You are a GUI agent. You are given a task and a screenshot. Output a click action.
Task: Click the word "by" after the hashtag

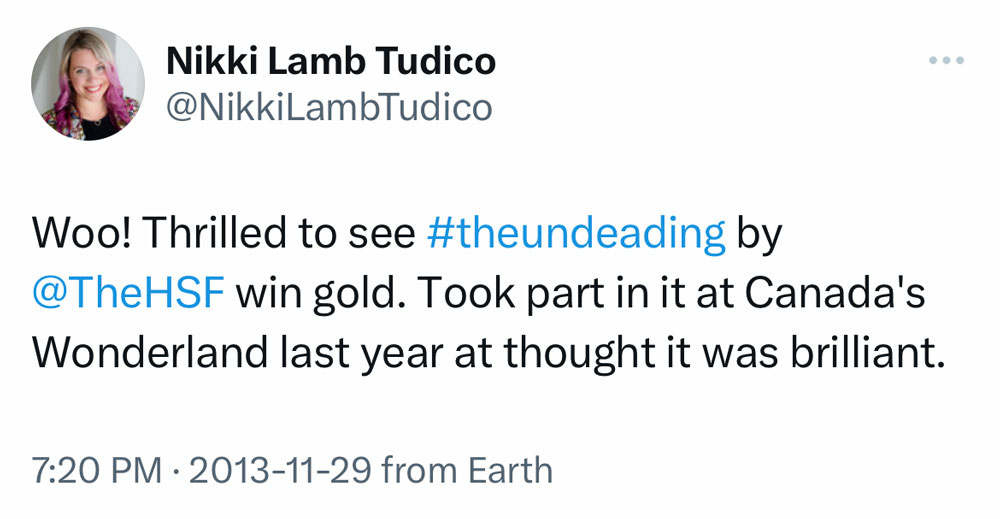point(759,233)
